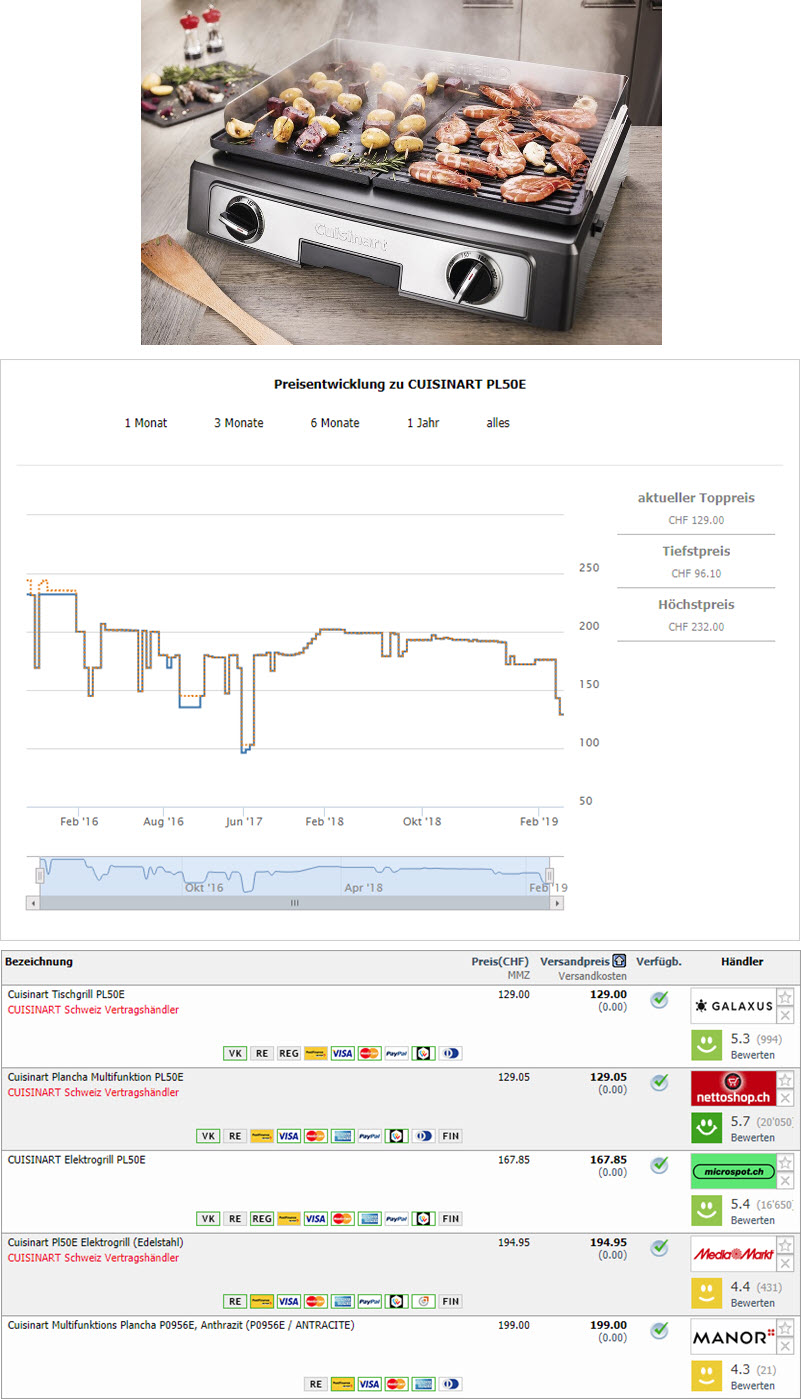Open the Galaxus retailer logo
The width and height of the screenshot is (801, 1399).
pos(733,1005)
